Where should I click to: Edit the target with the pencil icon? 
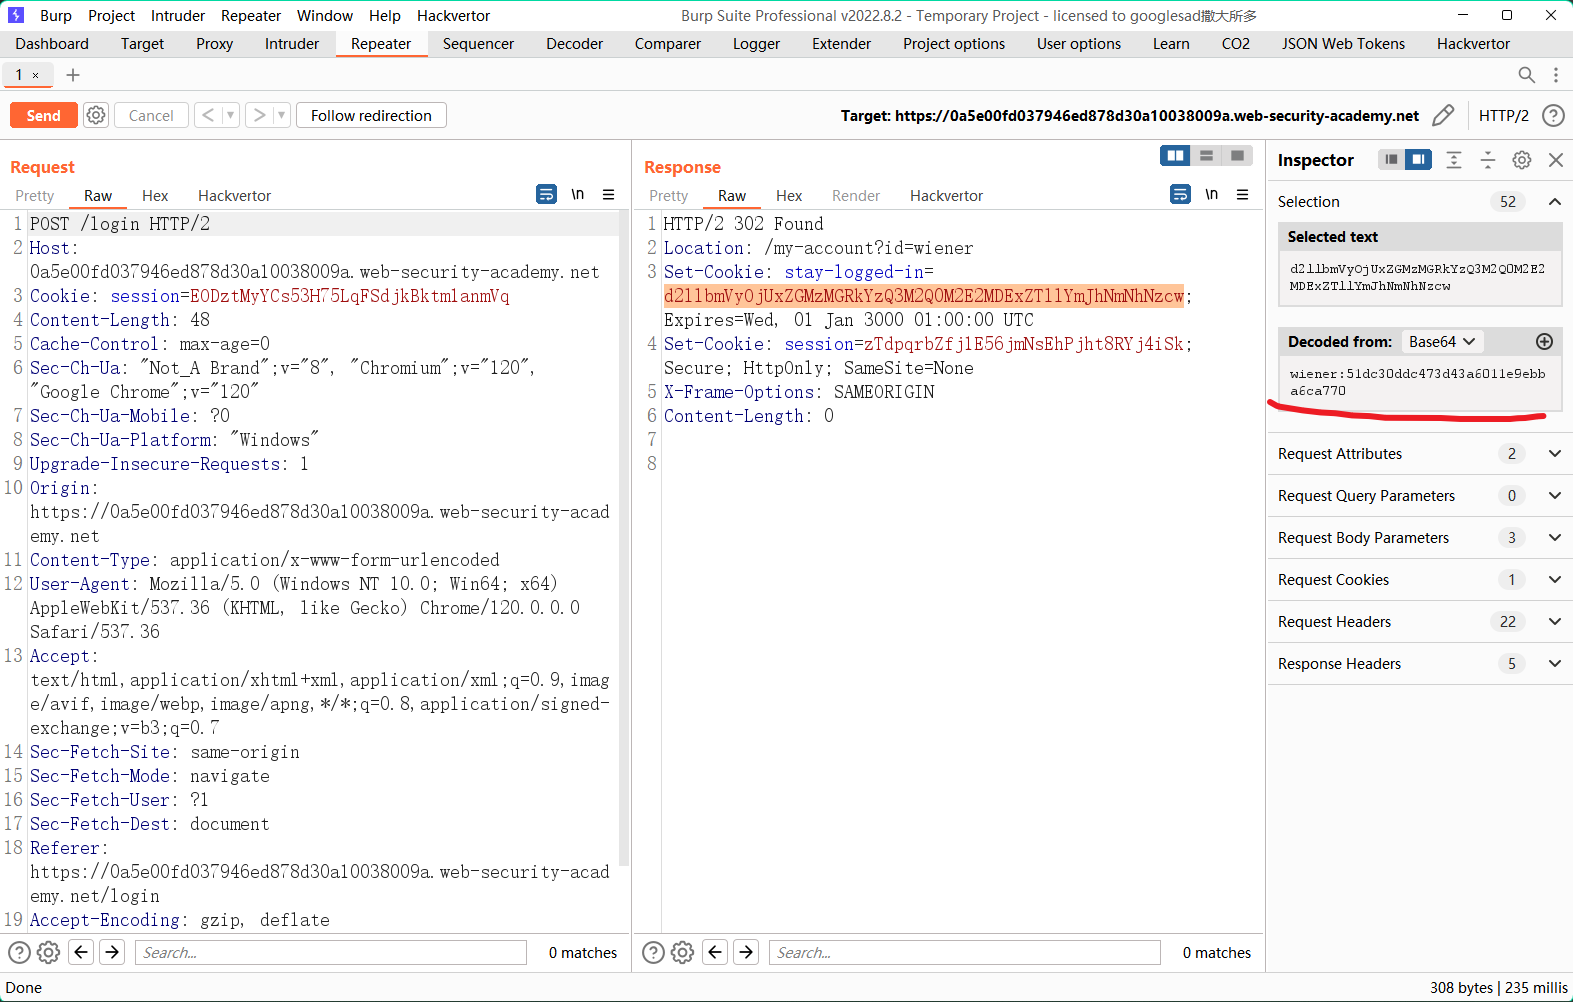pyautogui.click(x=1443, y=115)
